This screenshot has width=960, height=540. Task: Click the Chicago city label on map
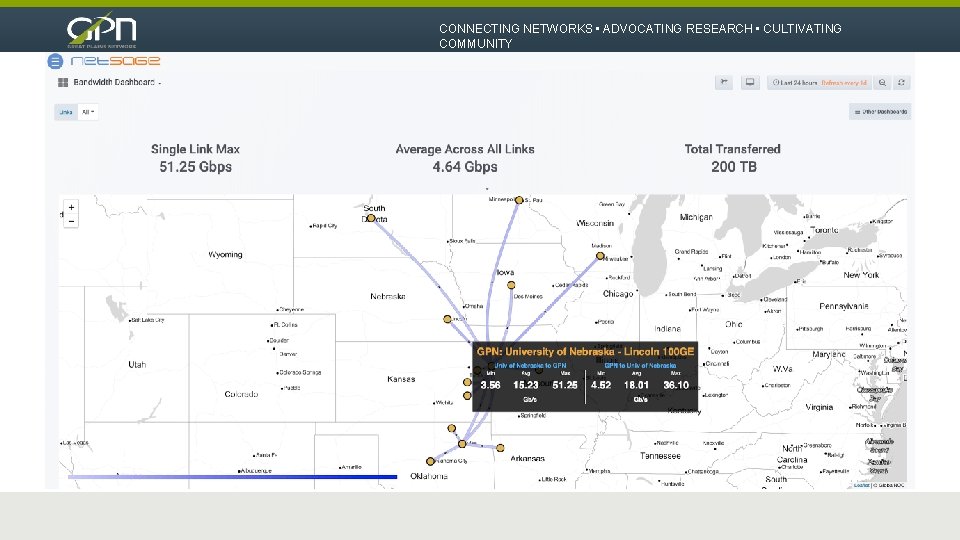click(618, 294)
